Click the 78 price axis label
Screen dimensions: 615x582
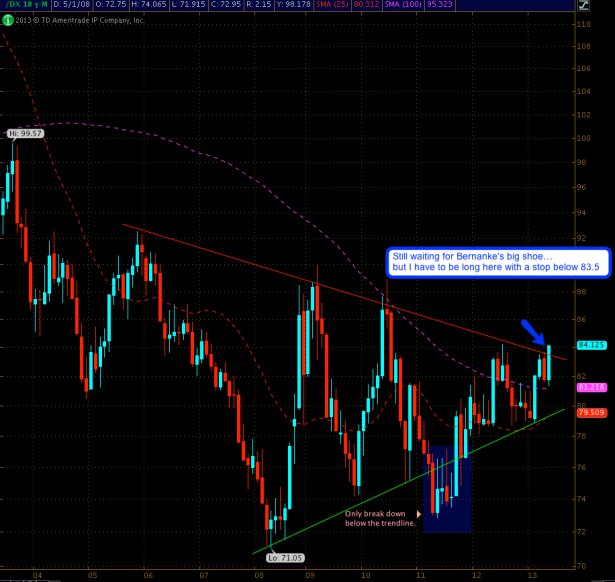pyautogui.click(x=582, y=436)
